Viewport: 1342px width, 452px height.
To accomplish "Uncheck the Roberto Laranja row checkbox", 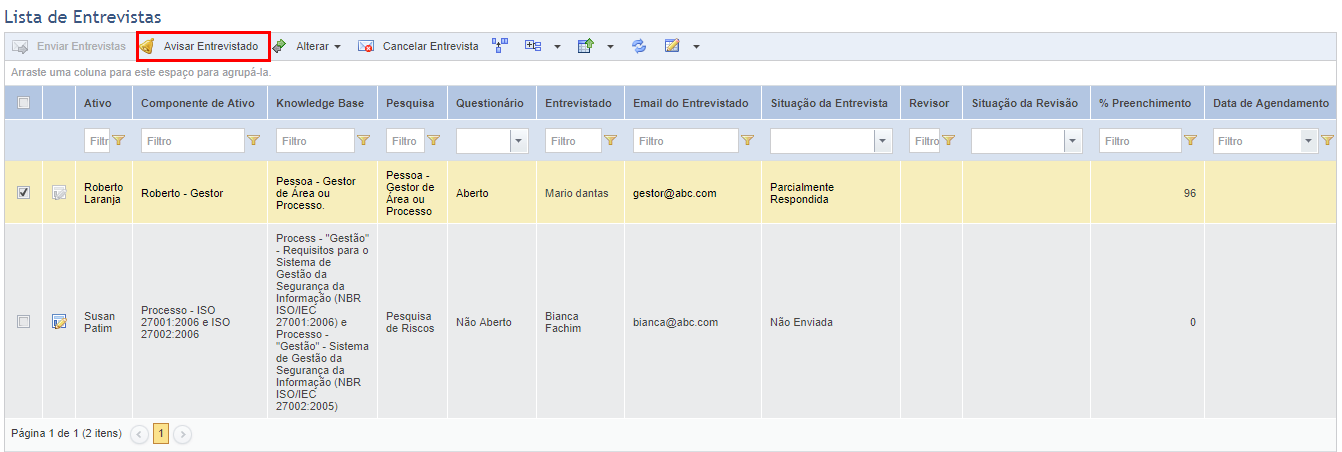I will click(x=23, y=192).
